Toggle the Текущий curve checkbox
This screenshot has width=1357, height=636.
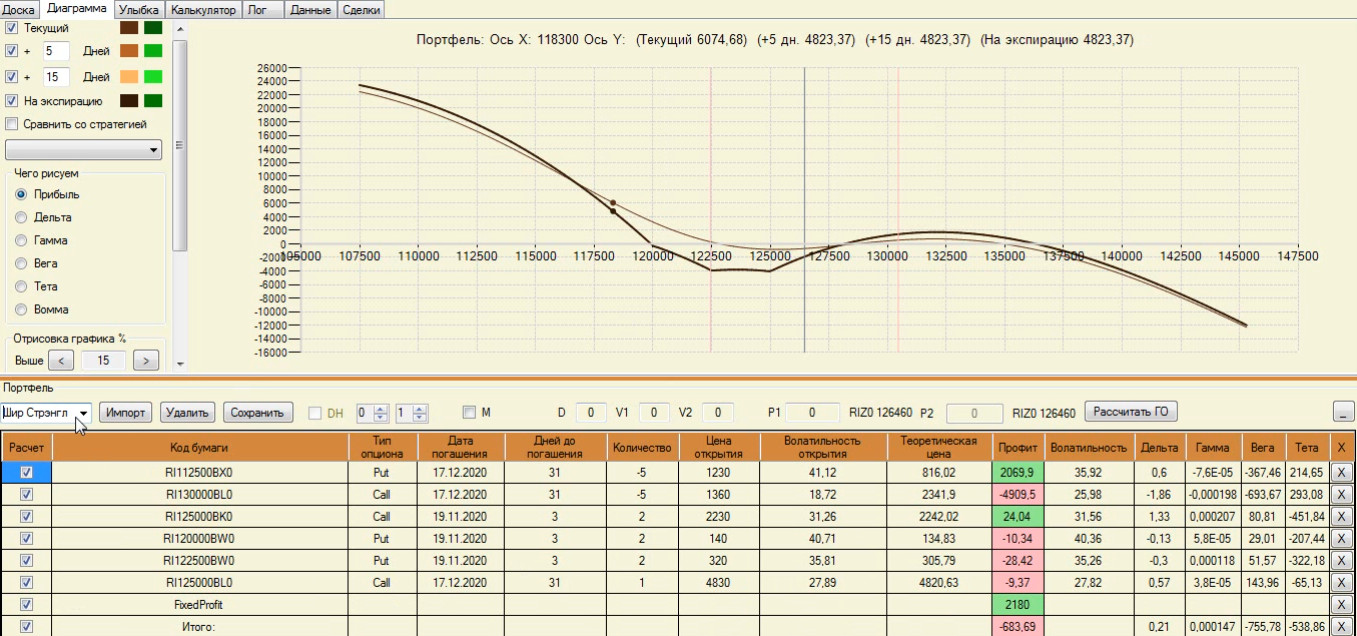[x=12, y=28]
